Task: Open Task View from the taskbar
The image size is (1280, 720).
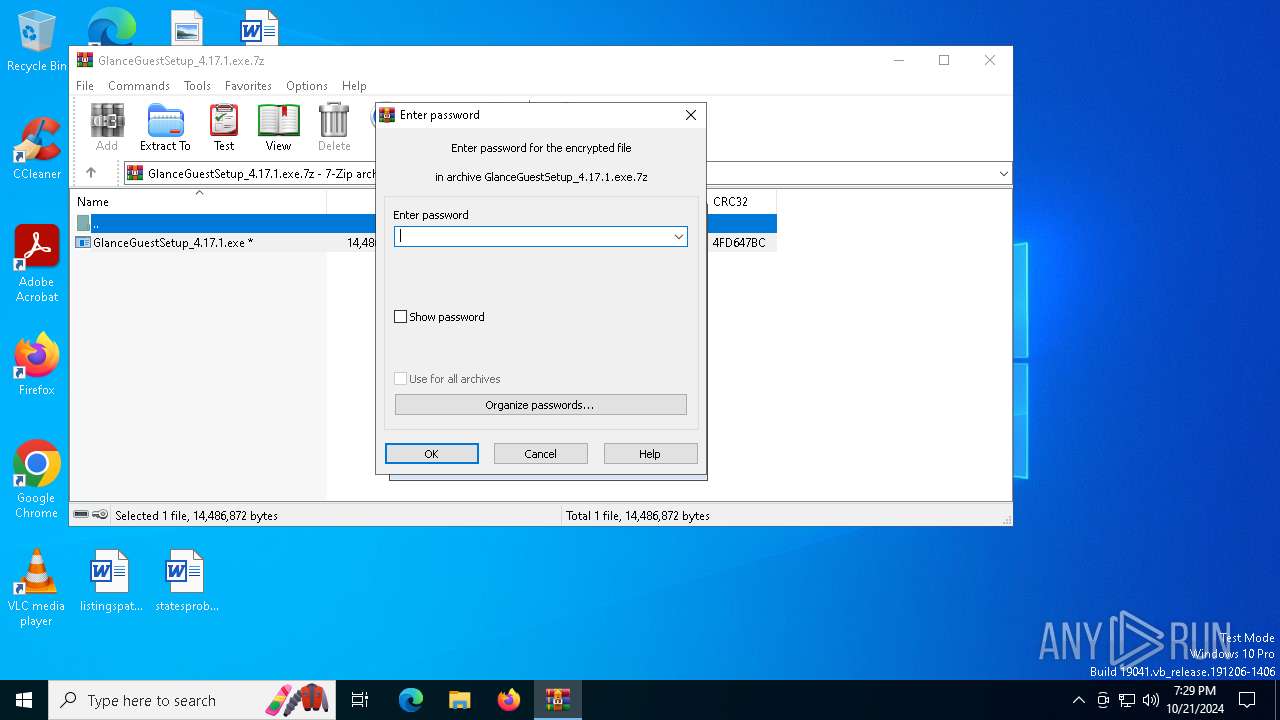Action: coord(360,700)
